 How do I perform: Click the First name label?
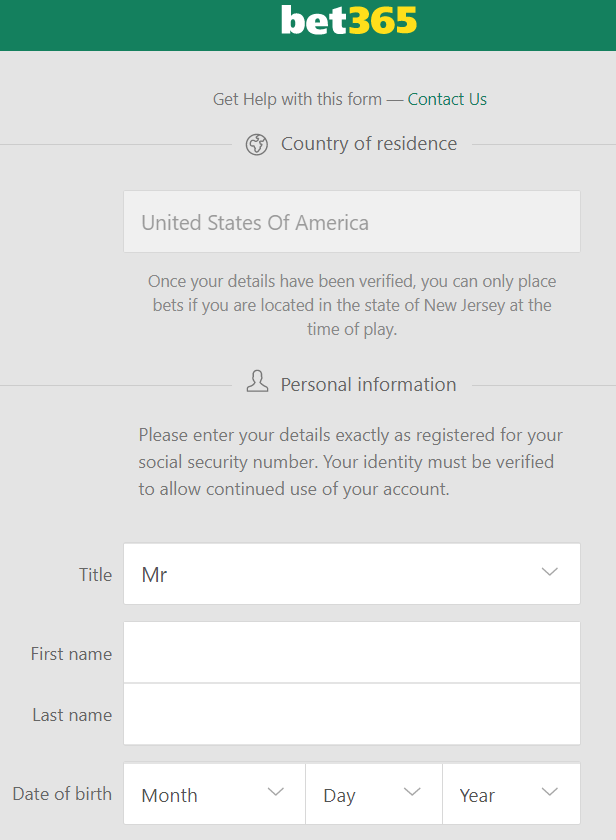(x=71, y=654)
